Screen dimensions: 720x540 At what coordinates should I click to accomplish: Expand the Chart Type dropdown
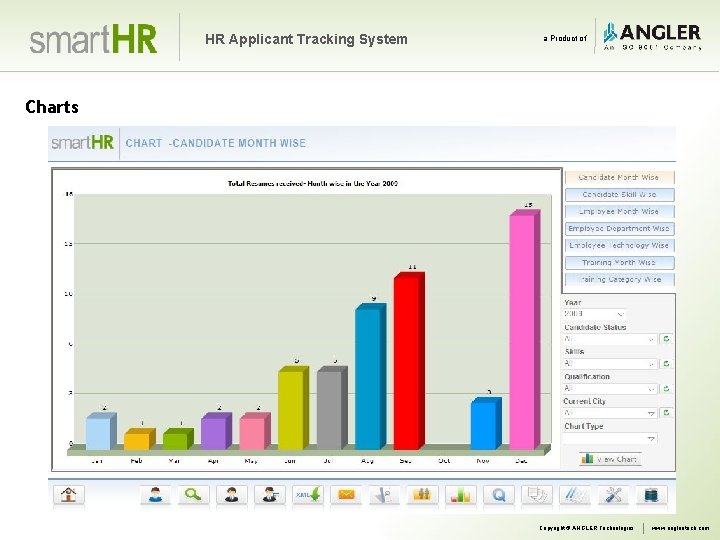click(610, 439)
